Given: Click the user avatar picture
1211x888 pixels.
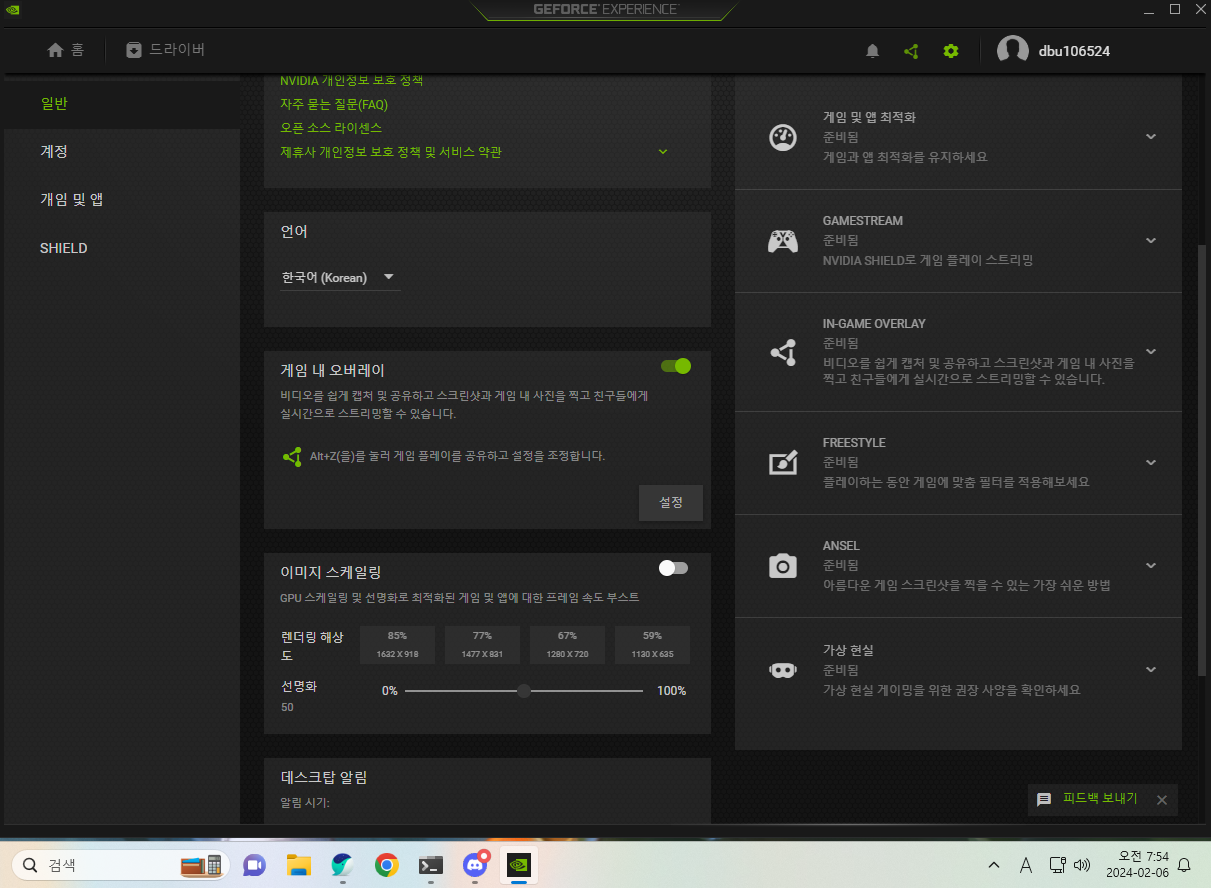Looking at the screenshot, I should pyautogui.click(x=1013, y=51).
